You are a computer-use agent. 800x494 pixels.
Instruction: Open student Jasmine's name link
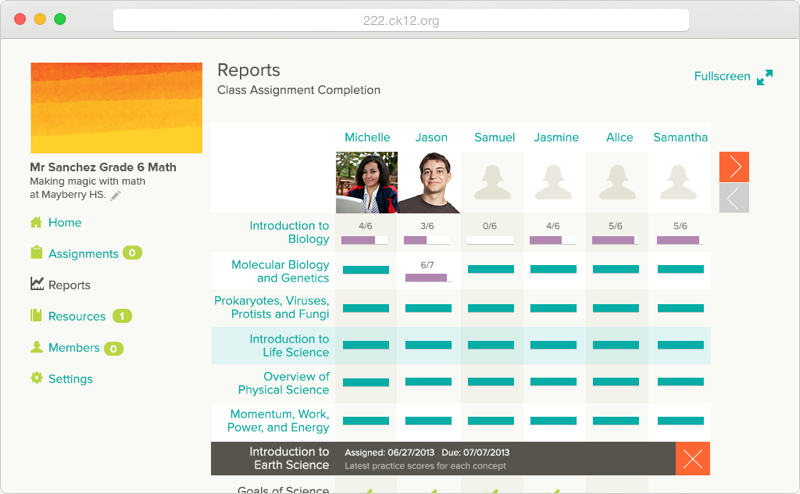(556, 137)
